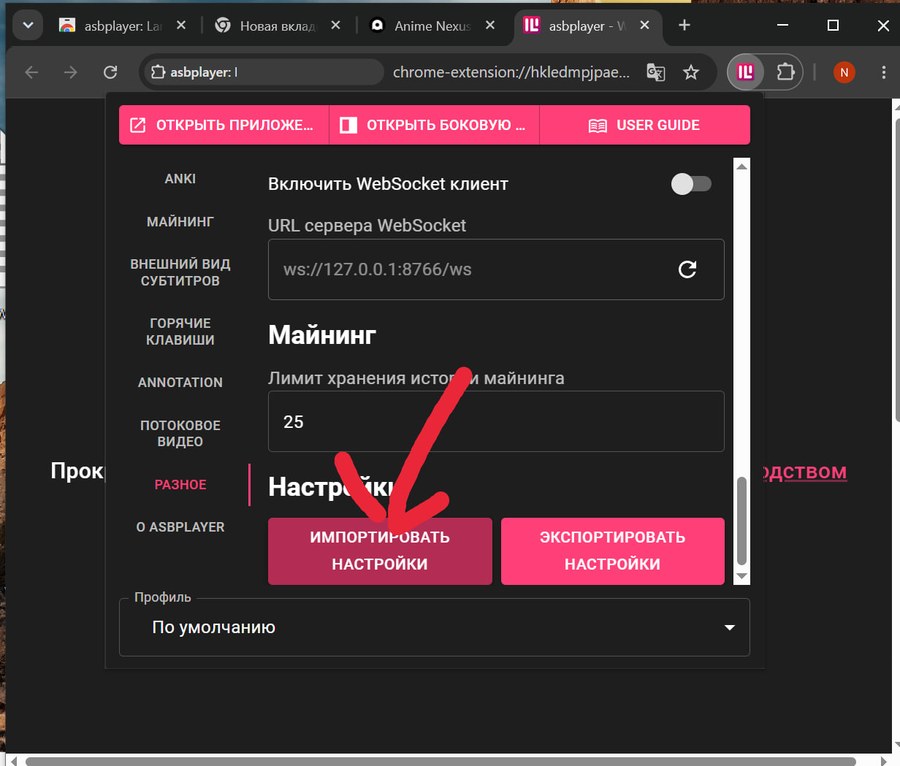Image resolution: width=900 pixels, height=766 pixels.
Task: Go forward to the next page
Action: pyautogui.click(x=71, y=72)
